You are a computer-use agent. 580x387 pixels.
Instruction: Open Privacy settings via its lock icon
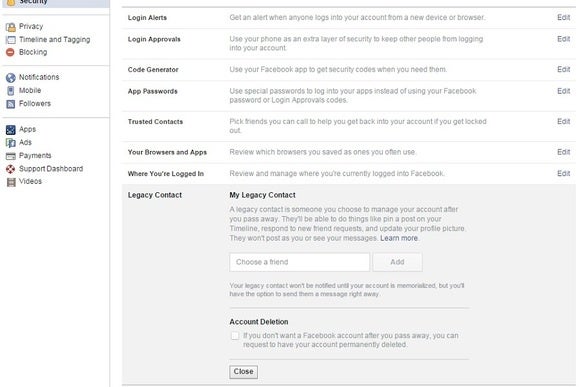coord(11,27)
